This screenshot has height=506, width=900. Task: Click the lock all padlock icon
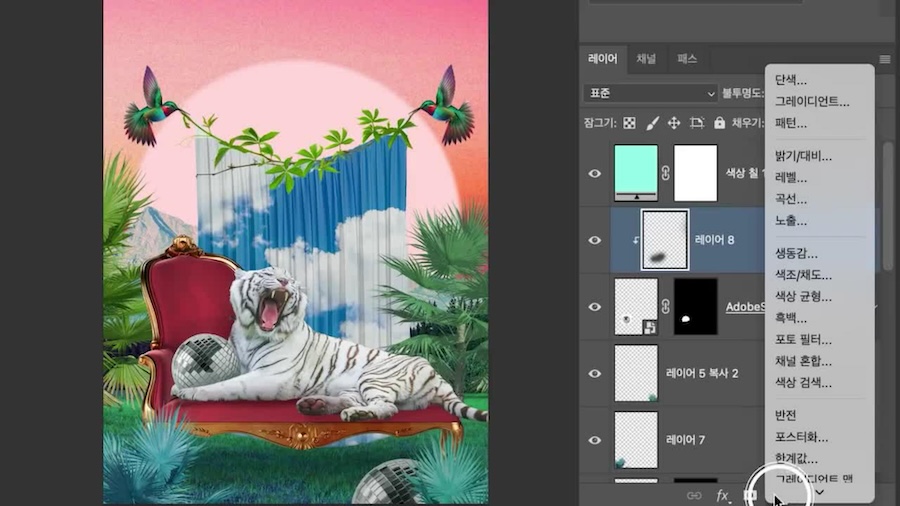pyautogui.click(x=719, y=123)
